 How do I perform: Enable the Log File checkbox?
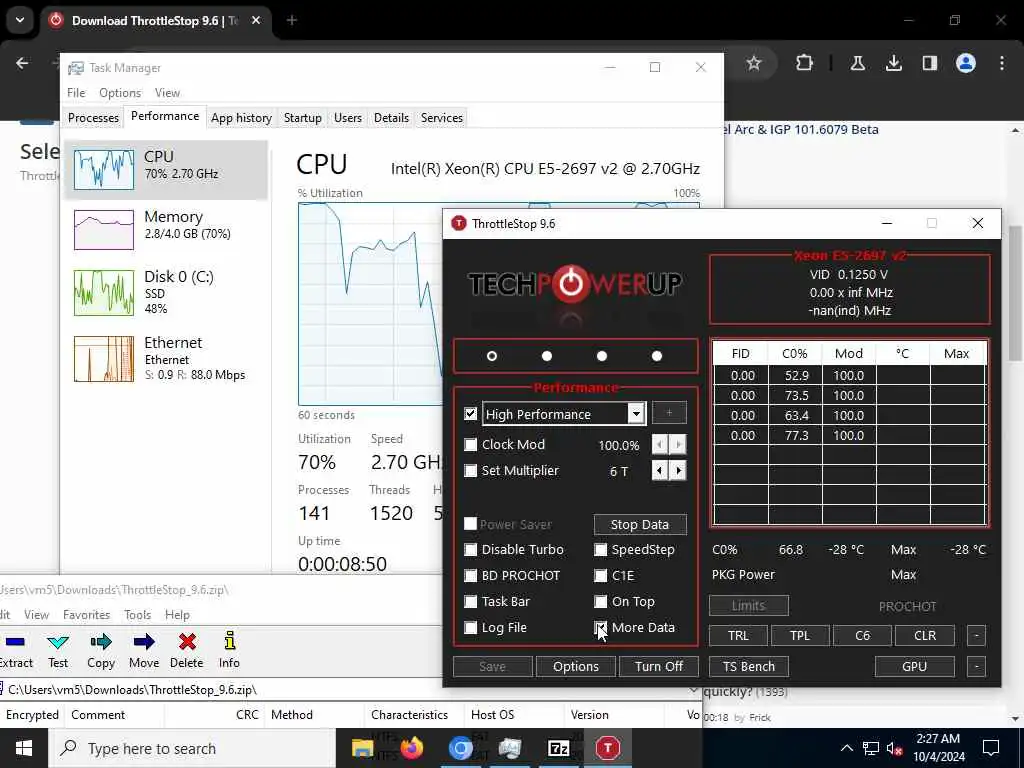[470, 628]
